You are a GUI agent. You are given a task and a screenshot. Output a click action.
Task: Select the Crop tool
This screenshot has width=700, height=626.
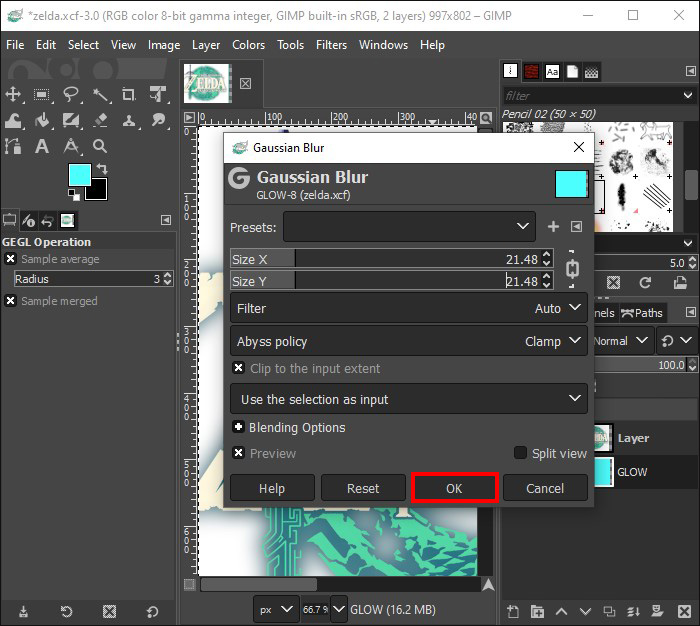129,94
